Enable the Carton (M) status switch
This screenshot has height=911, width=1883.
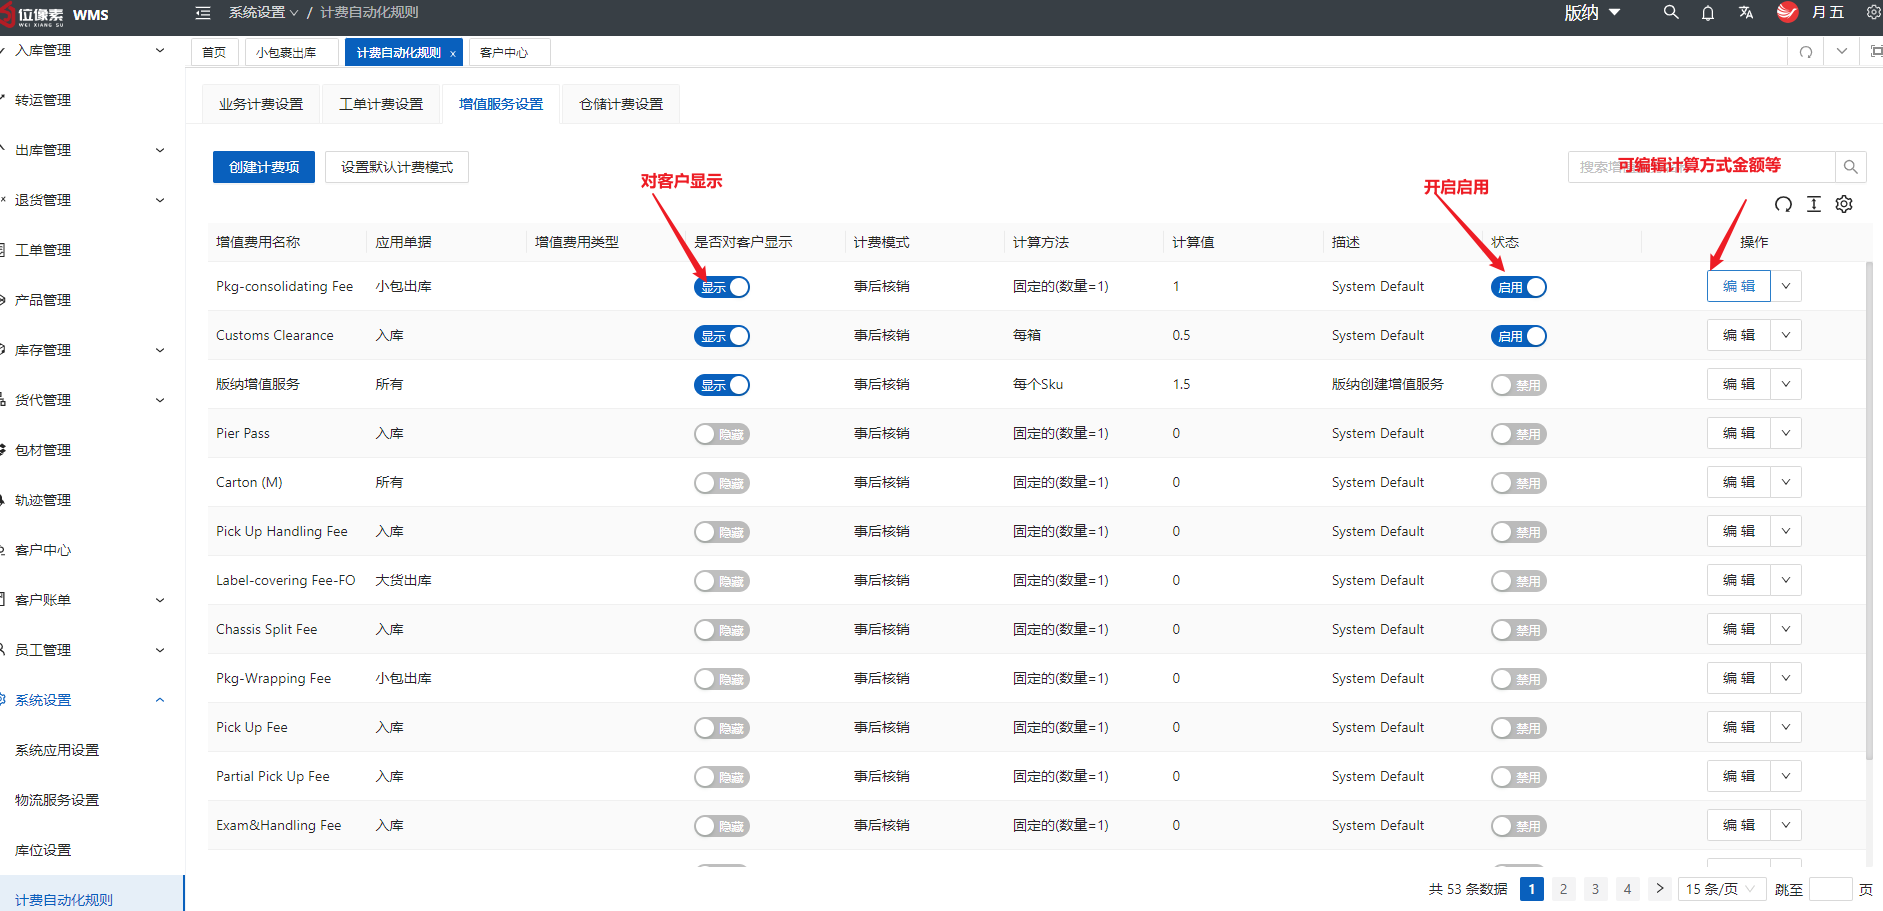coord(1519,483)
